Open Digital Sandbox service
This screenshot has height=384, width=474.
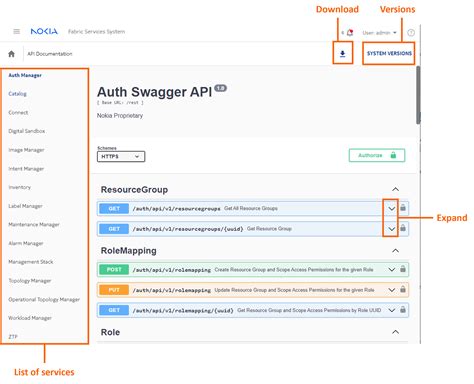pyautogui.click(x=27, y=131)
